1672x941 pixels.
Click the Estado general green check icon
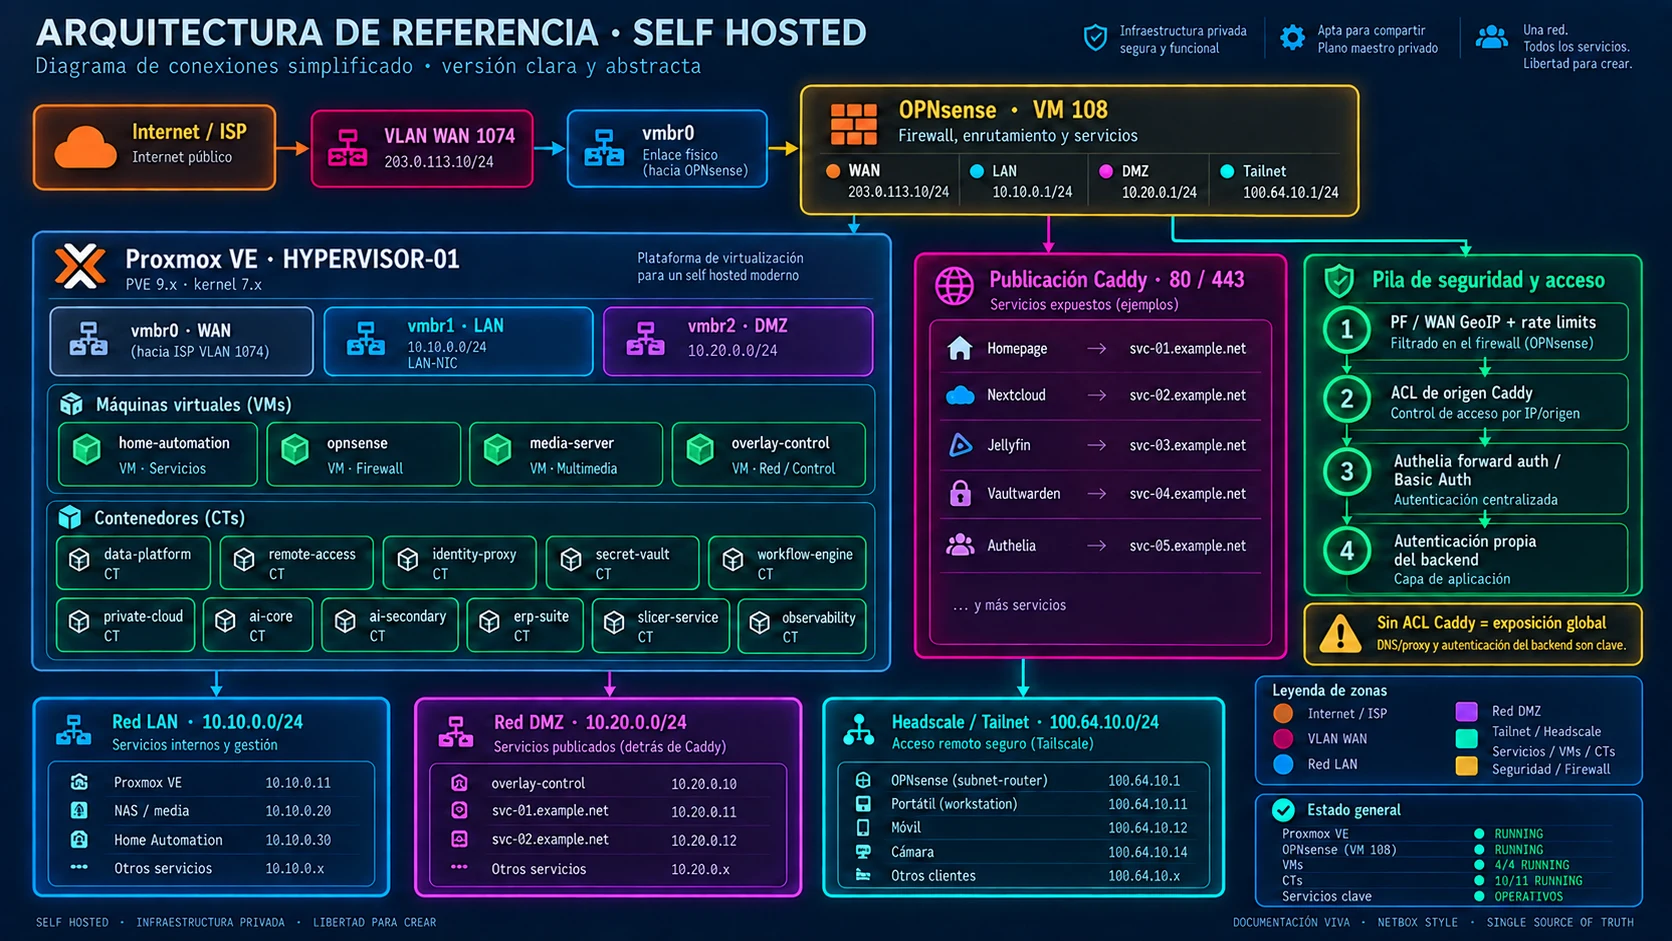pyautogui.click(x=1283, y=810)
